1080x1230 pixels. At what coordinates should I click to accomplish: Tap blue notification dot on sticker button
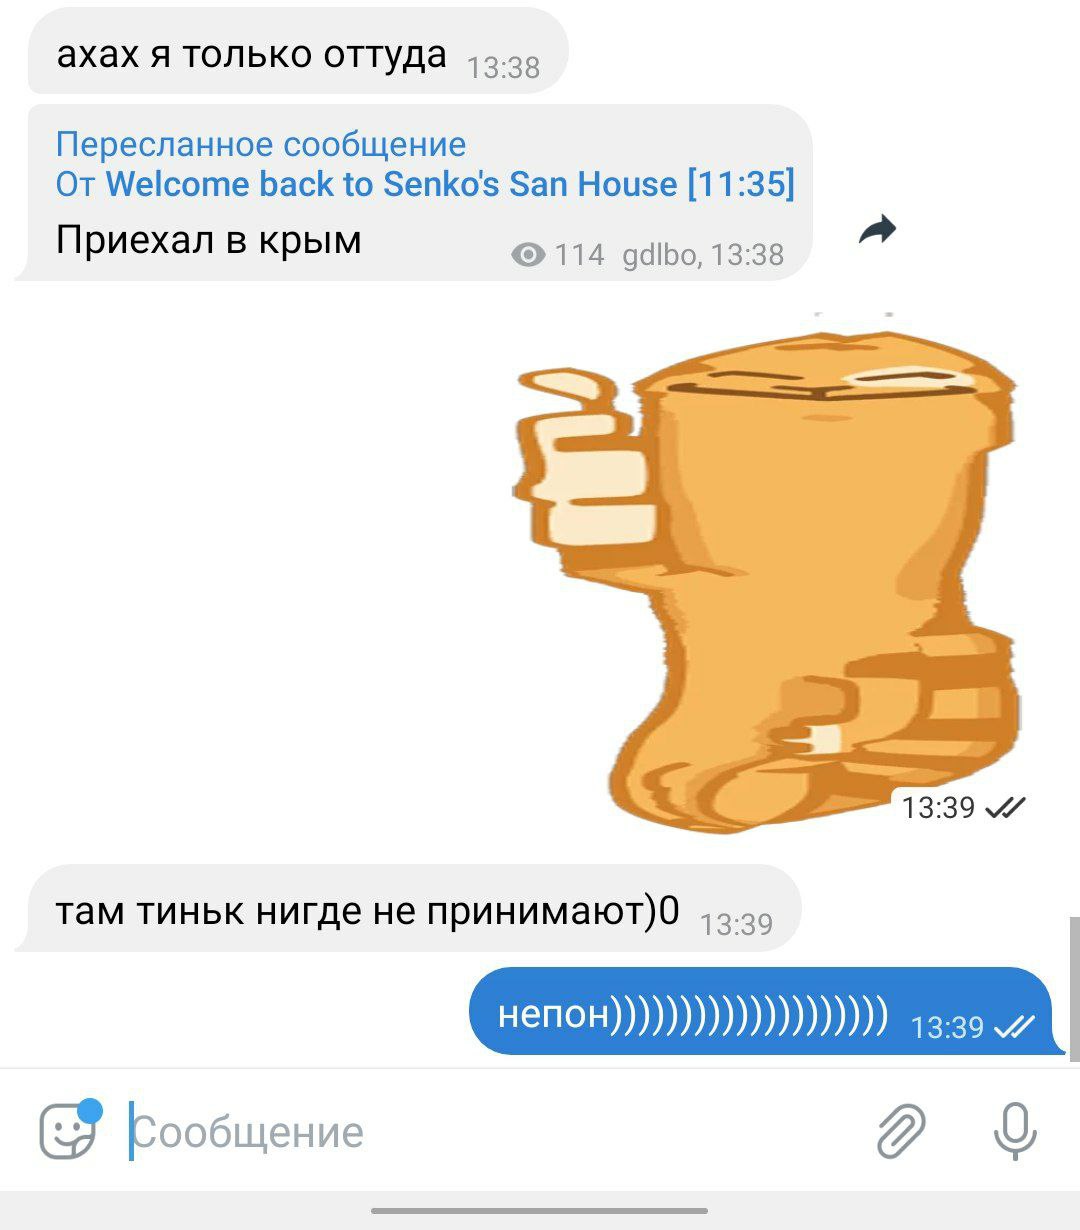(x=90, y=1110)
